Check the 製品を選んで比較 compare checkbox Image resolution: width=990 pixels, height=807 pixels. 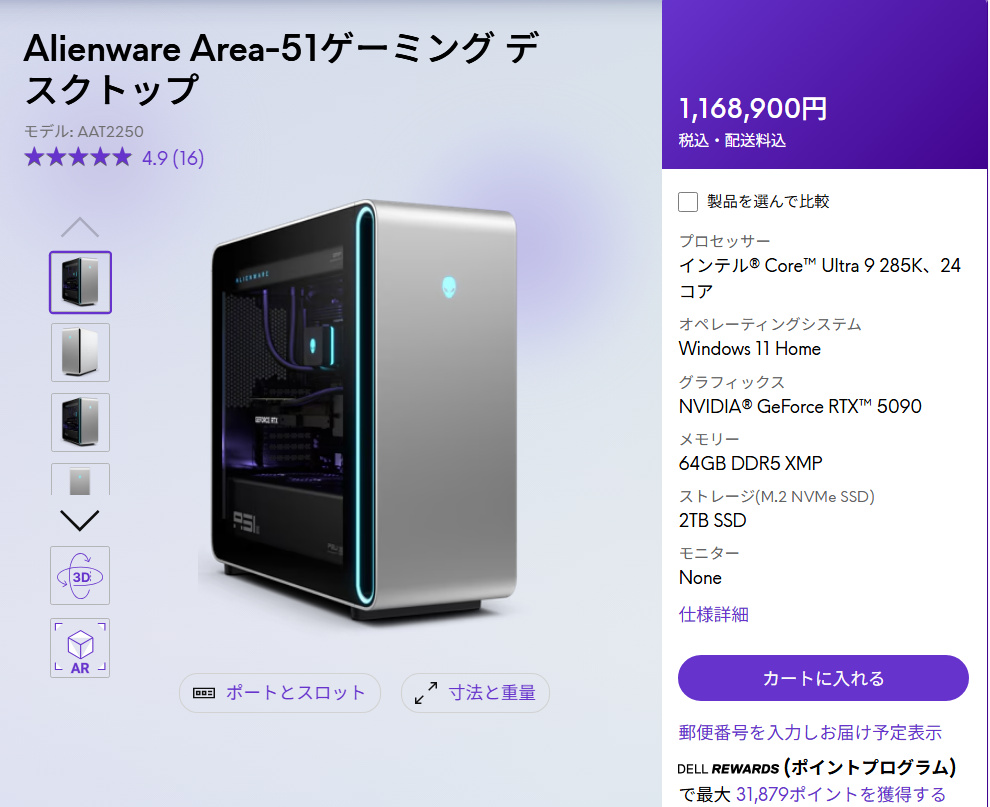[x=688, y=202]
